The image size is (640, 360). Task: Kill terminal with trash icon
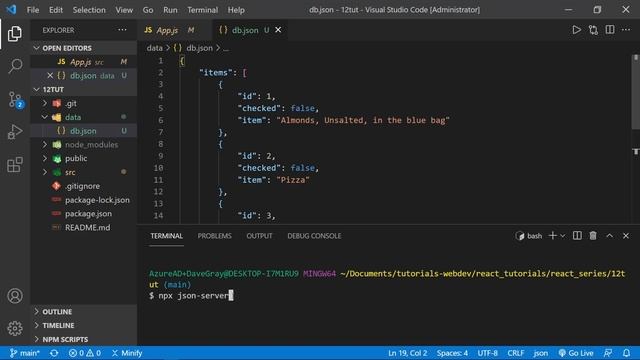[593, 236]
